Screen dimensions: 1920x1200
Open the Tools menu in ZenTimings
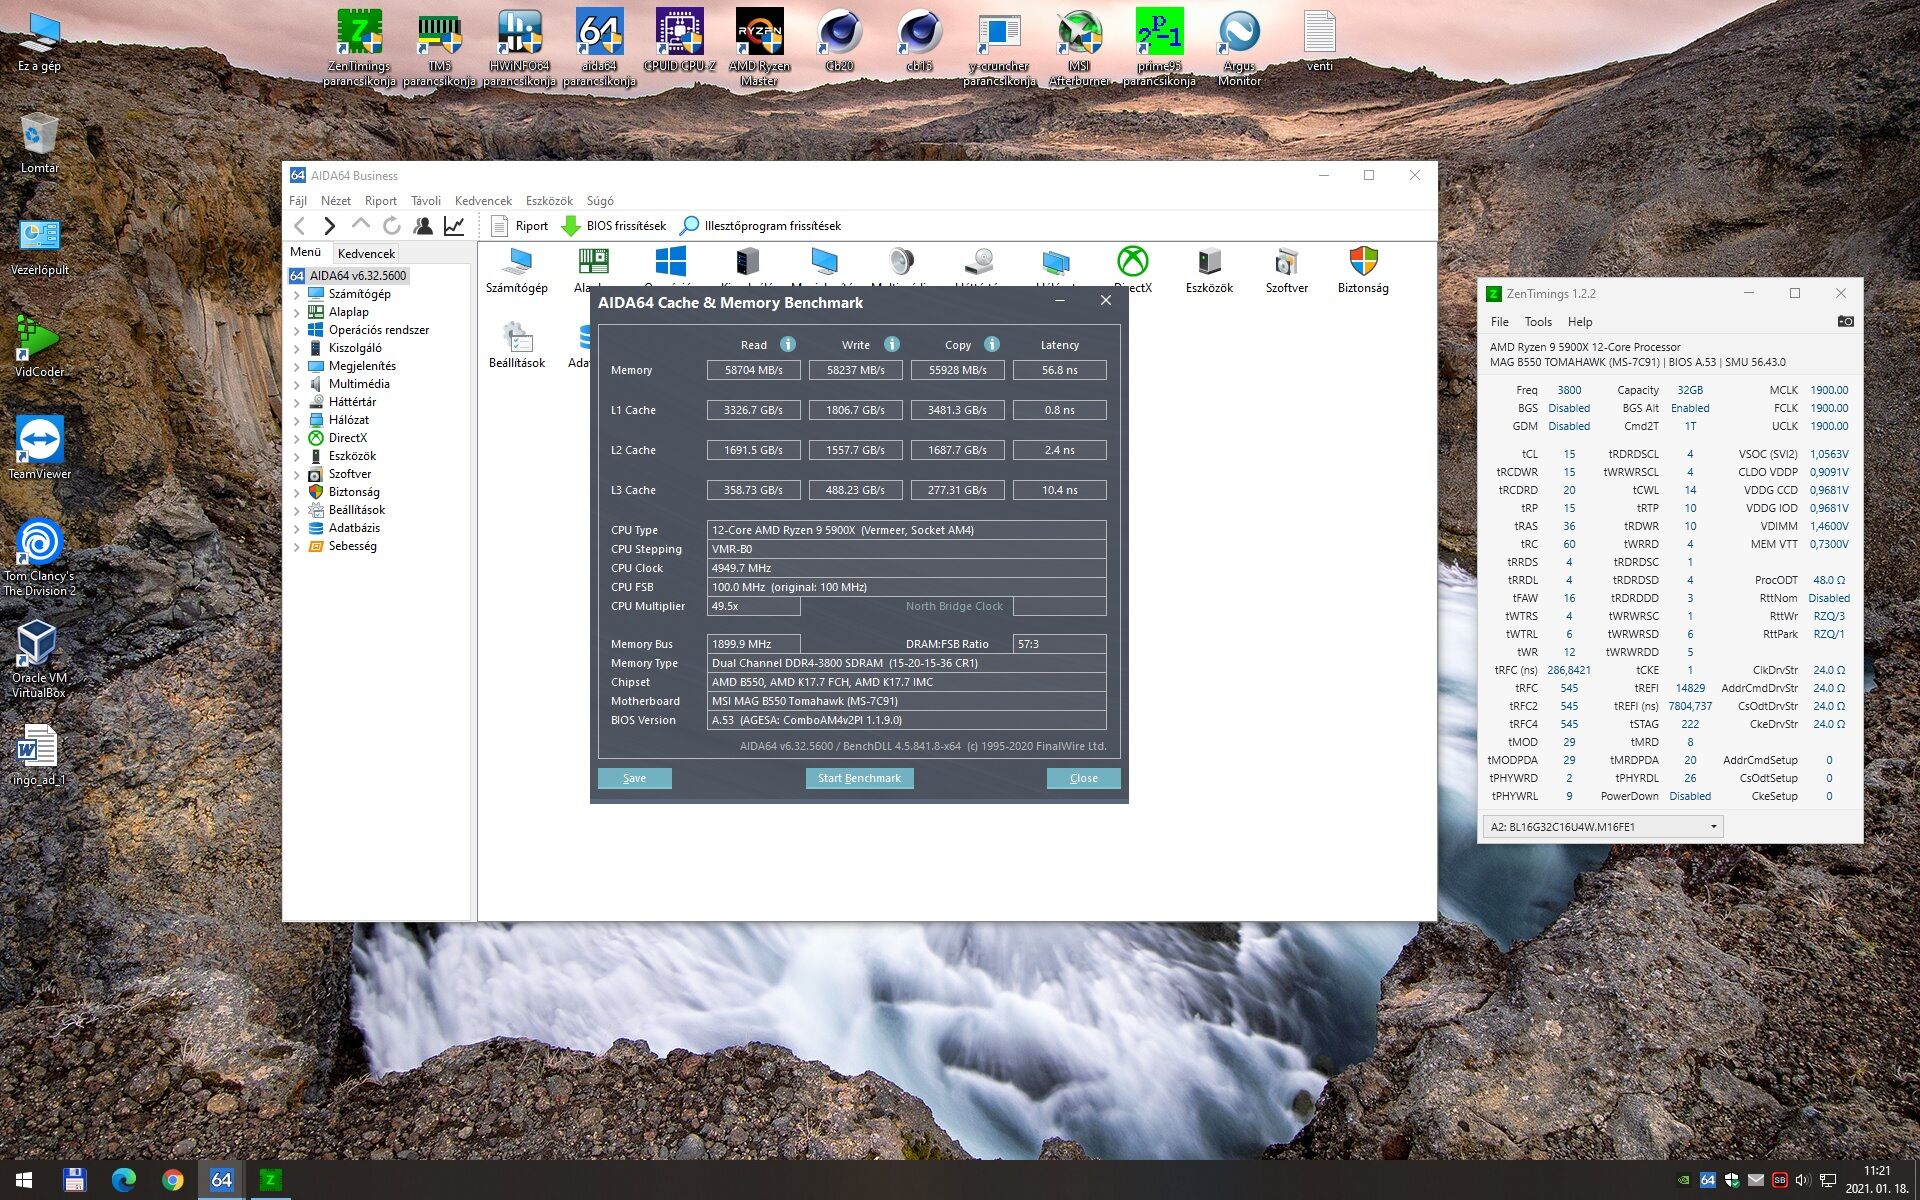(1537, 322)
